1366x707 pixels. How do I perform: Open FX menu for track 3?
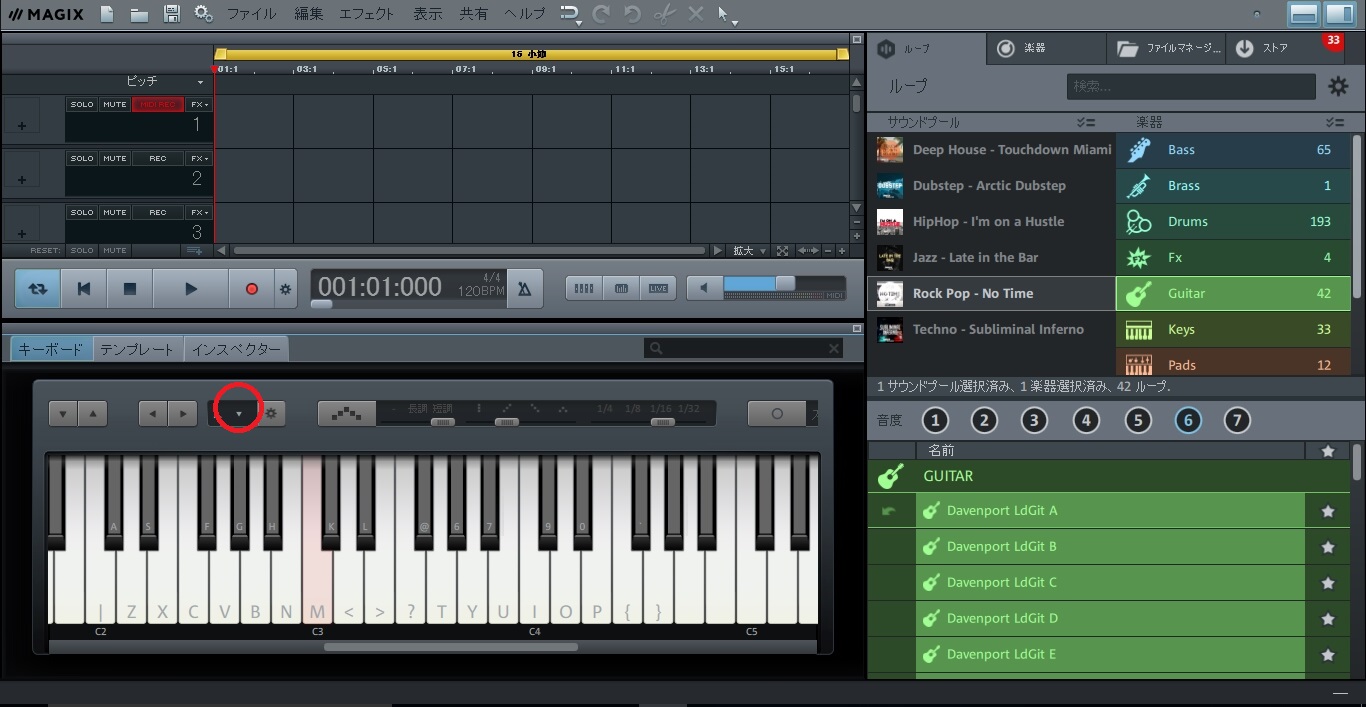coord(199,212)
